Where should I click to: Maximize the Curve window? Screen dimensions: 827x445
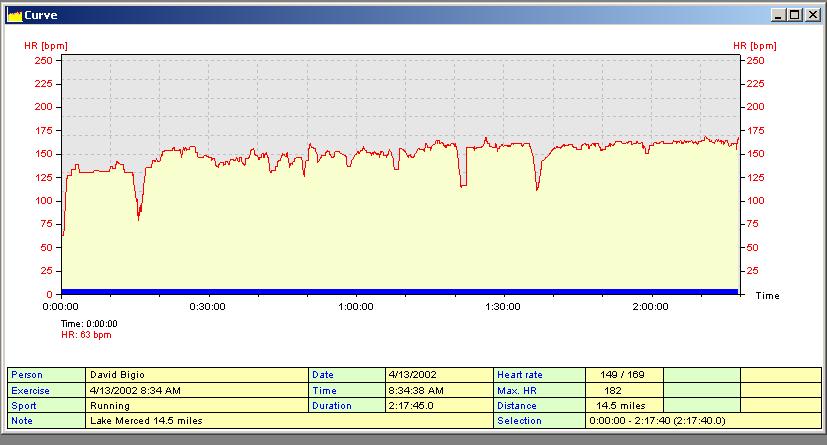[794, 15]
